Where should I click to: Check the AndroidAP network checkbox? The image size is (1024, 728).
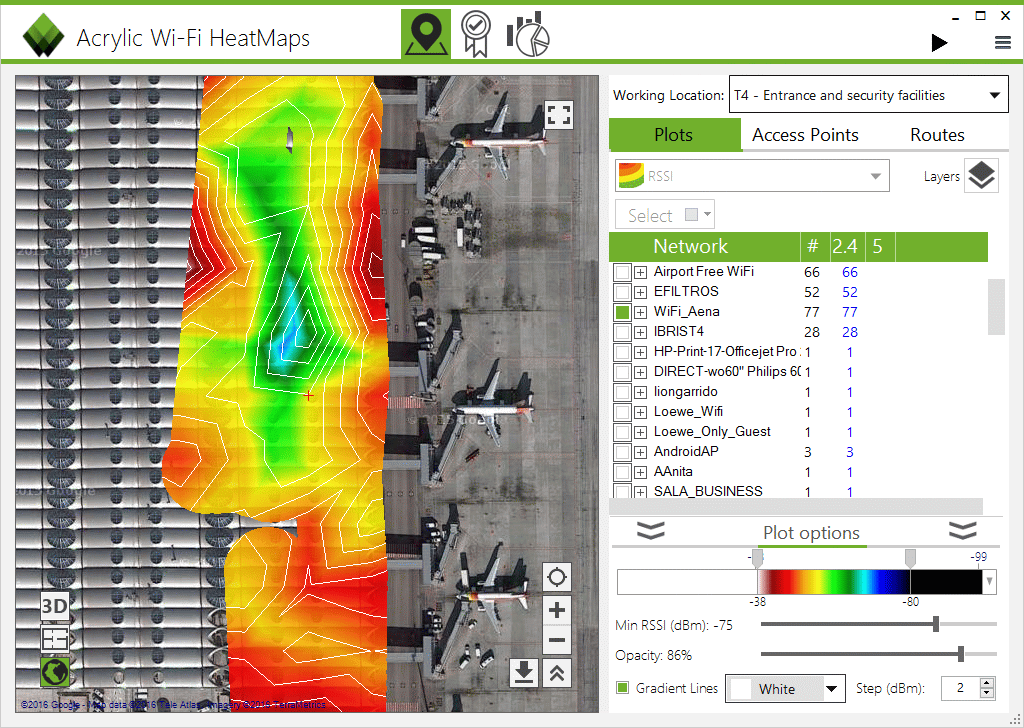[622, 452]
